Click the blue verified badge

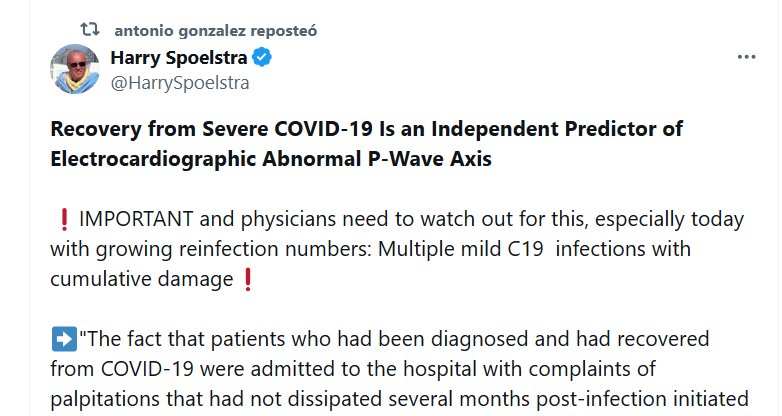click(262, 58)
